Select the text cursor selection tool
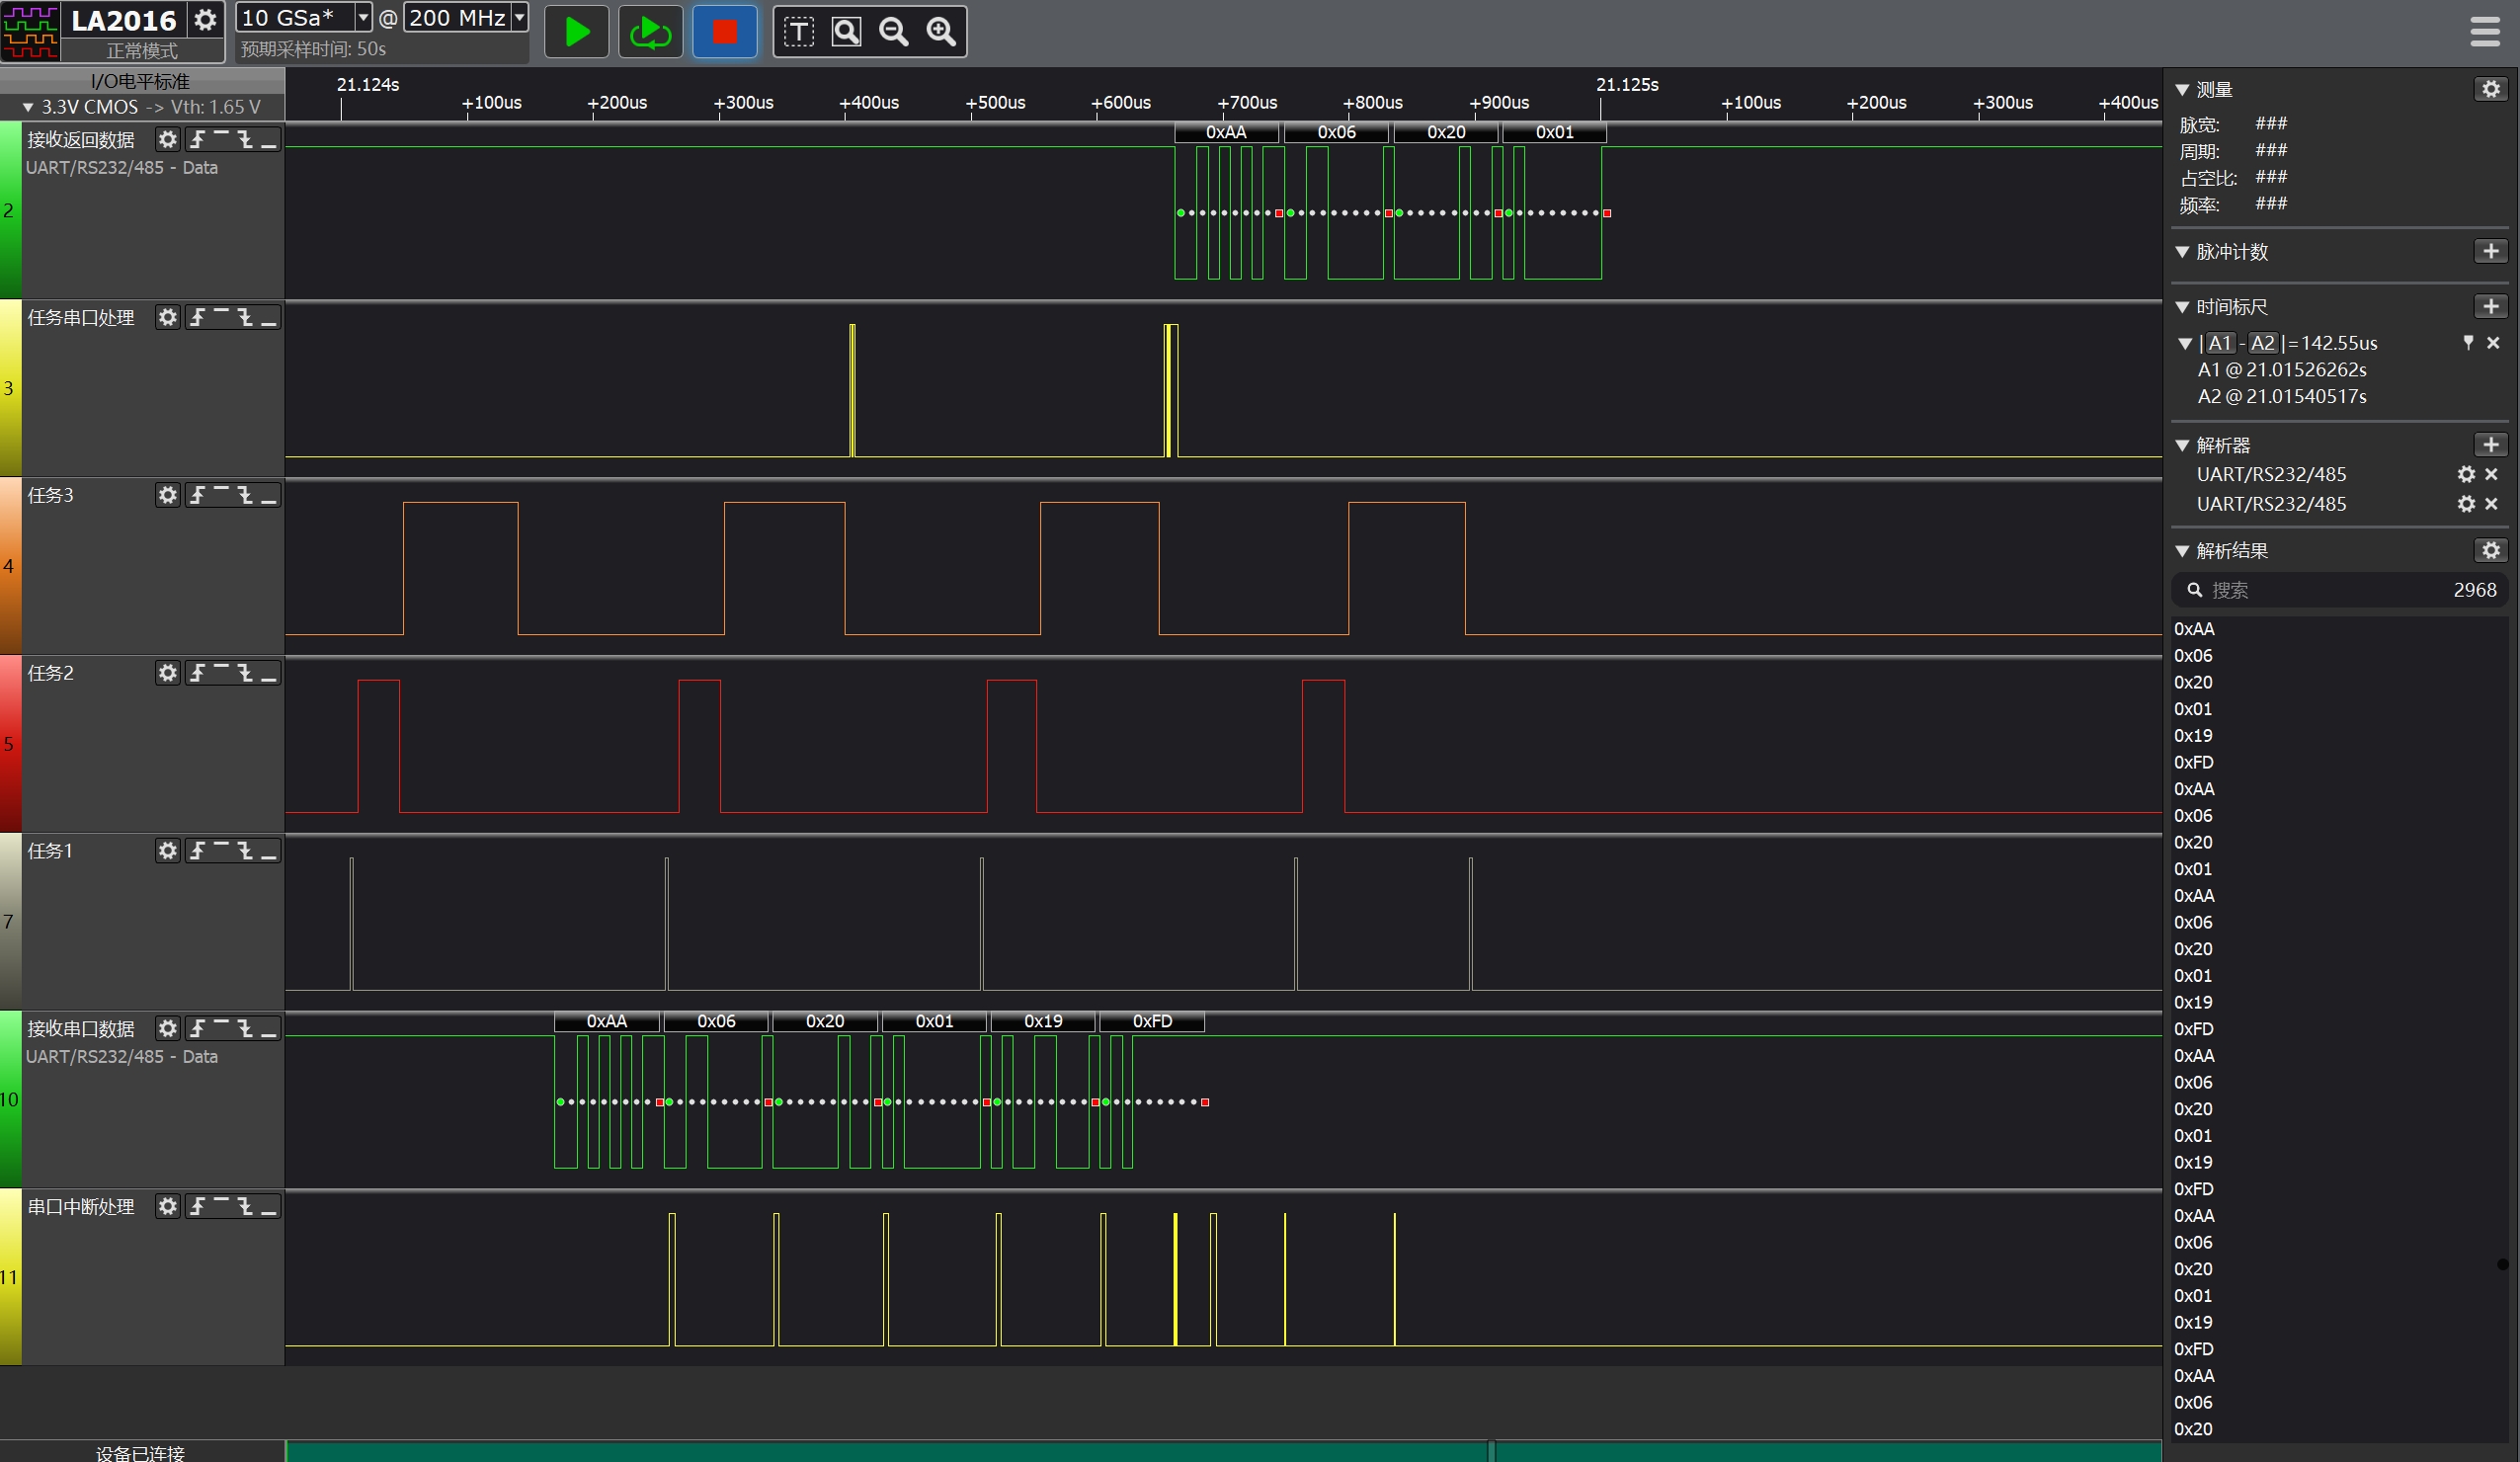2520x1462 pixels. [x=798, y=32]
